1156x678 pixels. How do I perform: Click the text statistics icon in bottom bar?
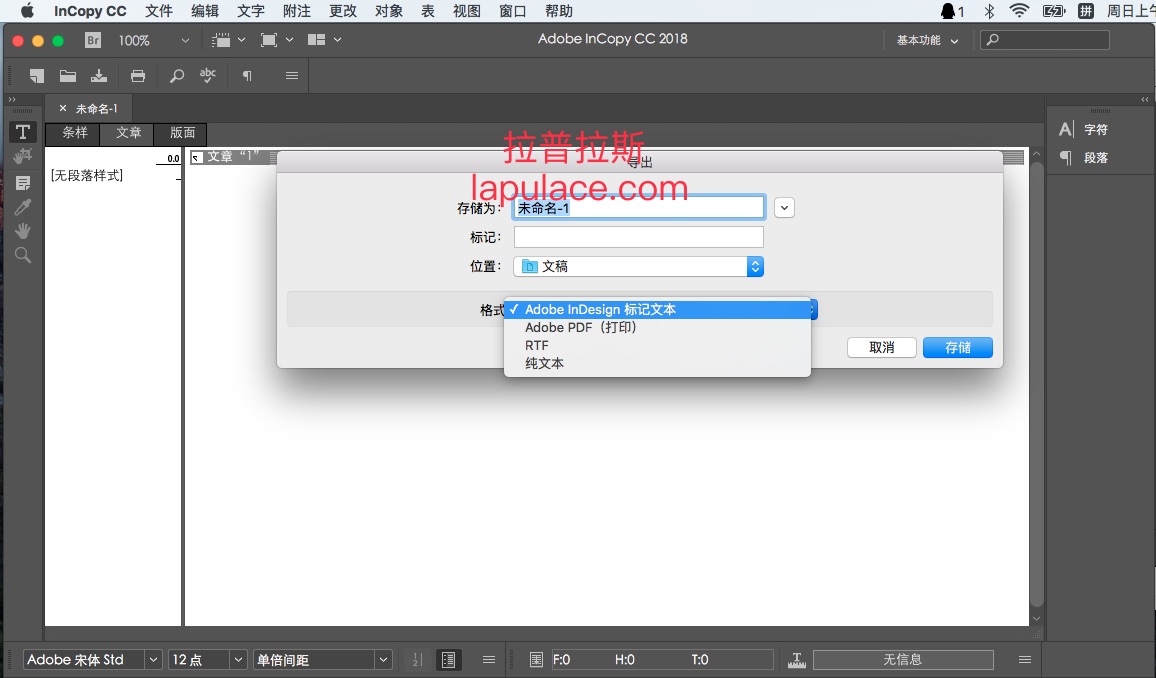(536, 660)
